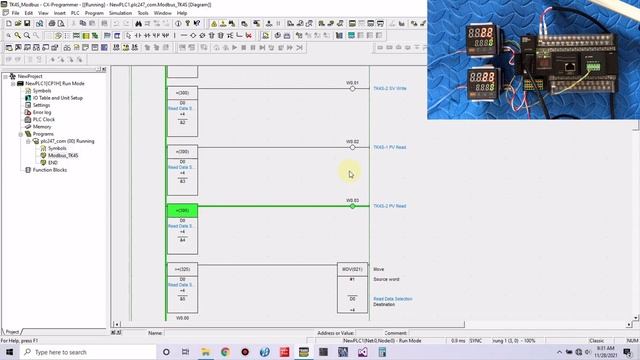
Task: Collapse the Programs tree node
Action: coord(21,134)
